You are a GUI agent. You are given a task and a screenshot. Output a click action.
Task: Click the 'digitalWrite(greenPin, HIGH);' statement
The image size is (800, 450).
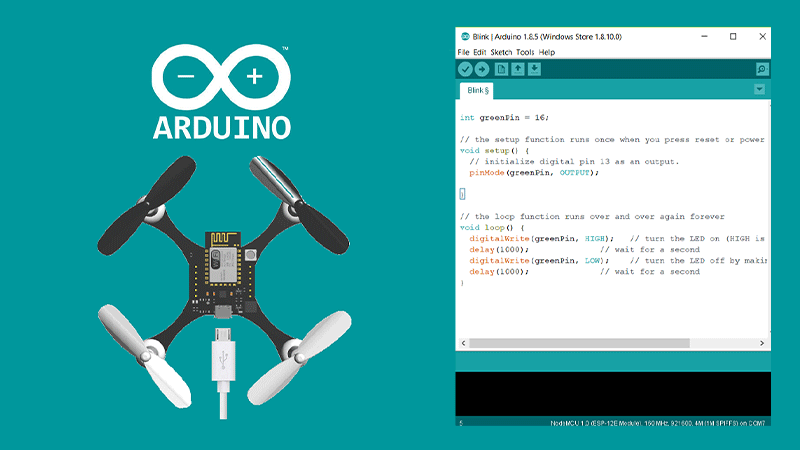point(541,238)
